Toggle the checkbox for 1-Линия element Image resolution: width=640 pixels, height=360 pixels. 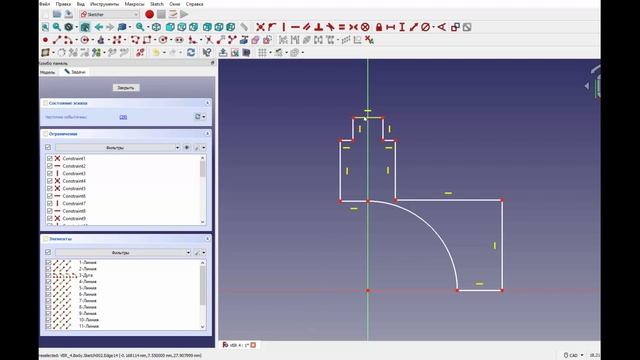[x=49, y=263]
